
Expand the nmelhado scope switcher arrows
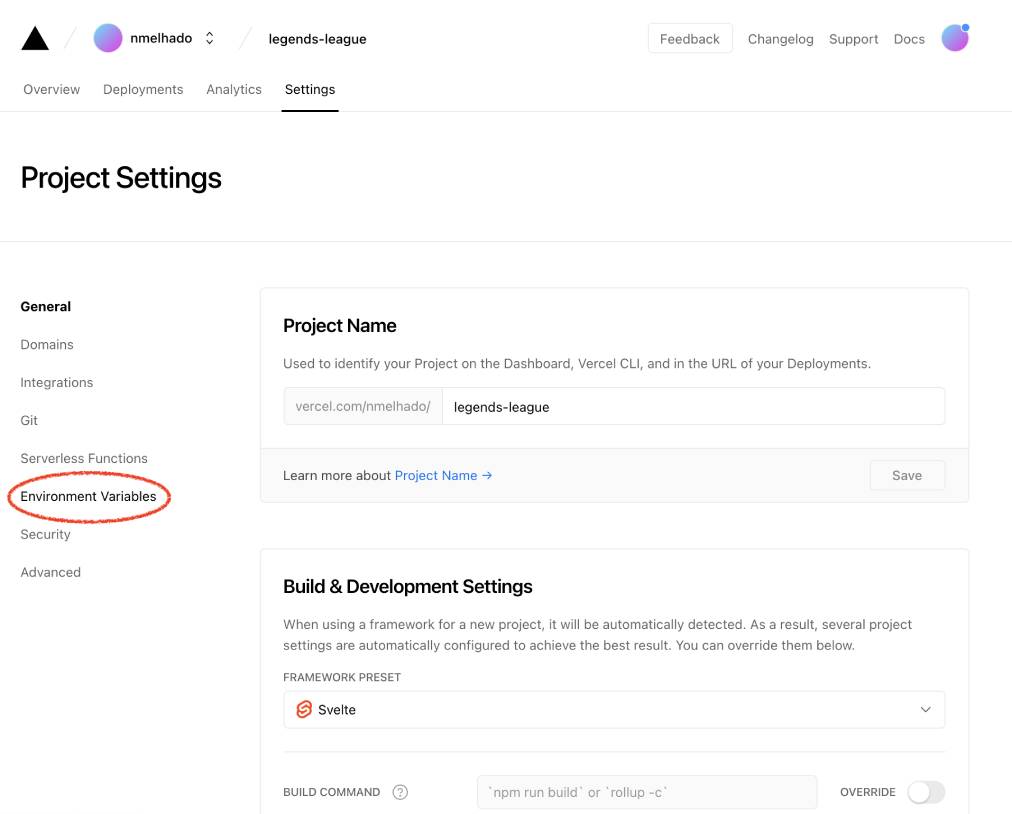[x=210, y=38]
